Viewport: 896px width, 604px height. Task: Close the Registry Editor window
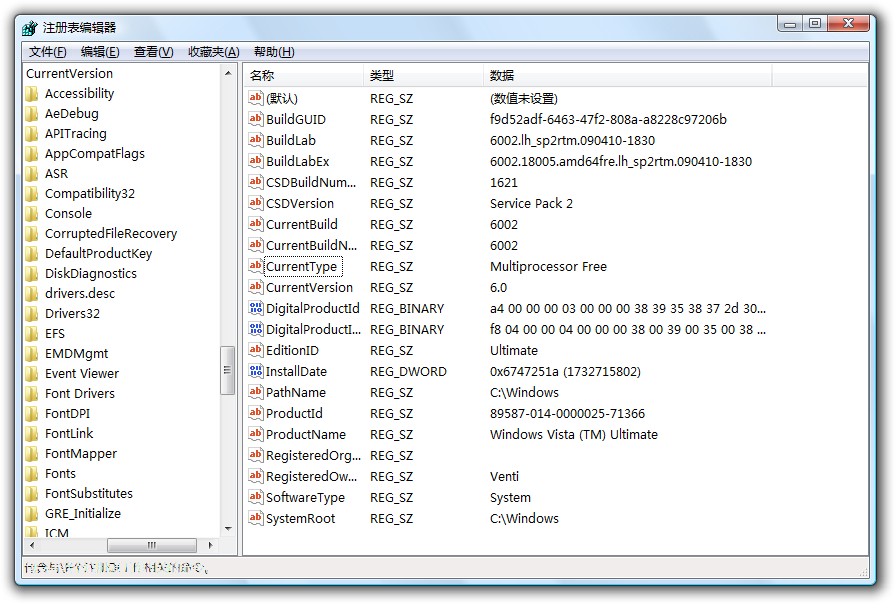[849, 23]
